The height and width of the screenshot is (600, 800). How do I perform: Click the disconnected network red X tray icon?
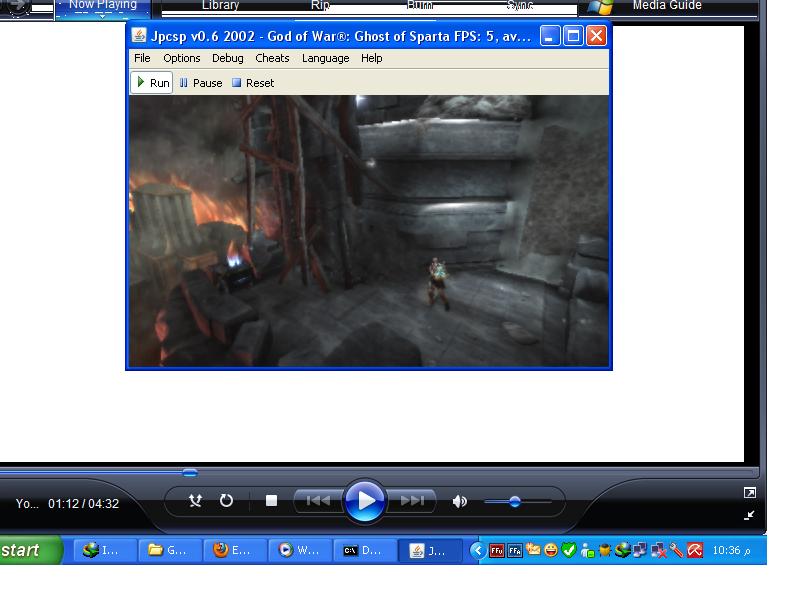(658, 551)
